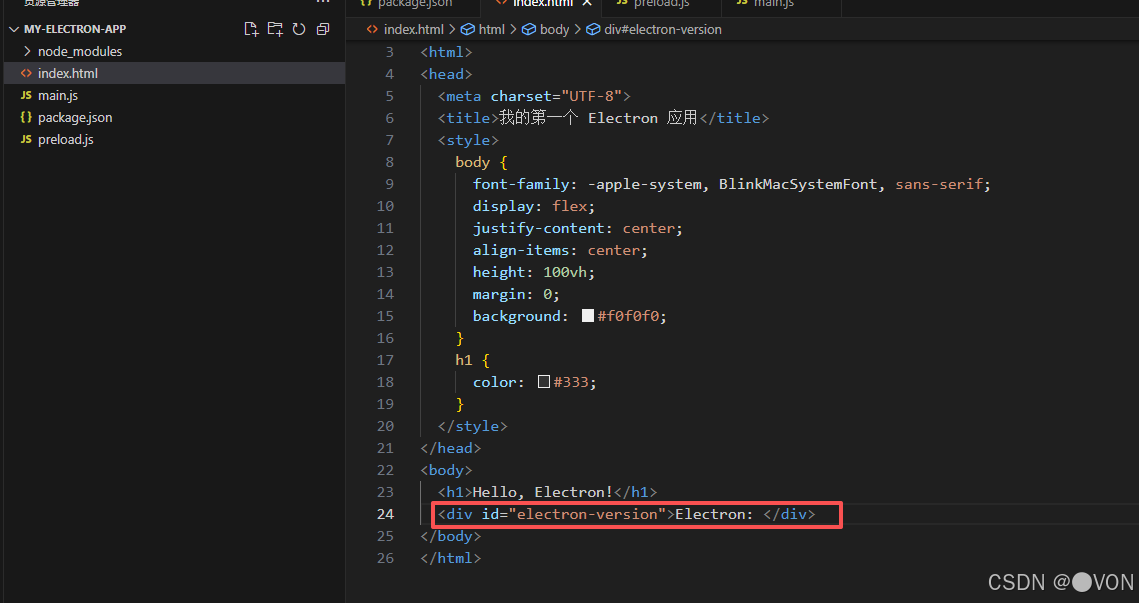Click the JS file icon beside preload.js in tree

(x=26, y=139)
